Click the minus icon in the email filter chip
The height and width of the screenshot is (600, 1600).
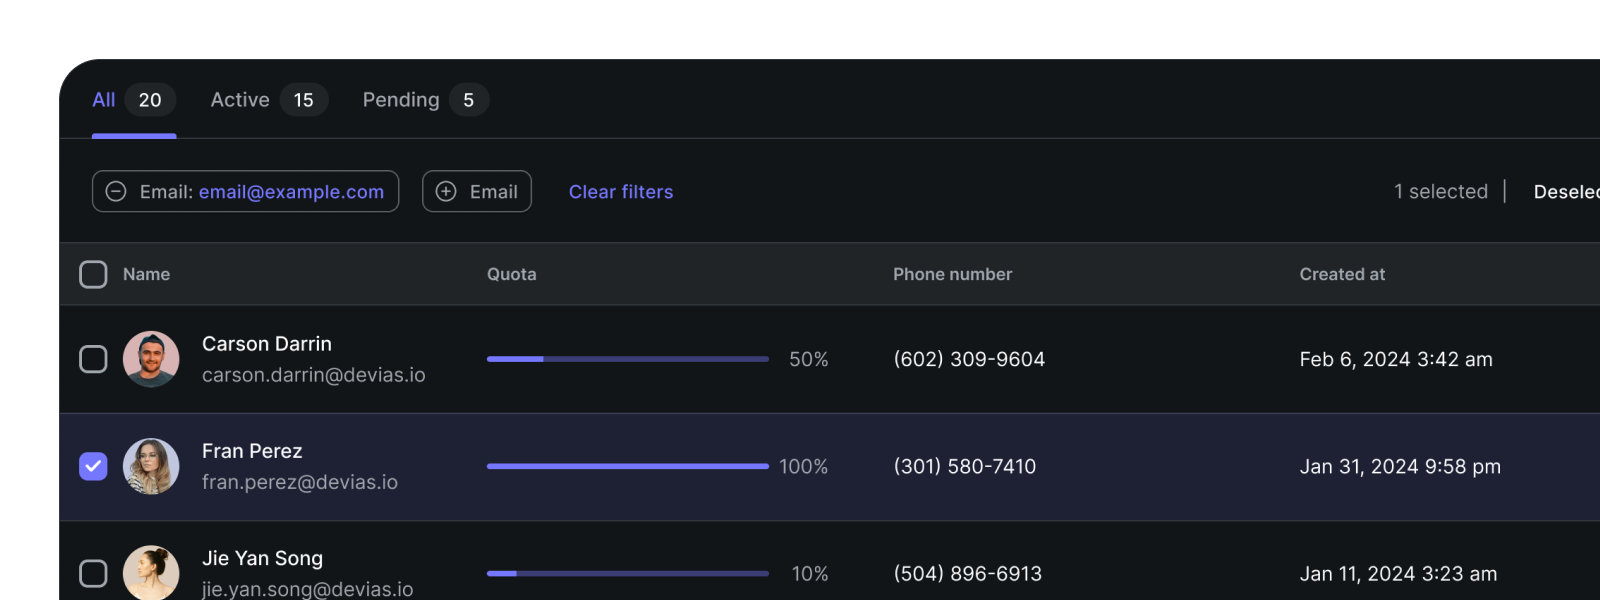click(x=116, y=192)
